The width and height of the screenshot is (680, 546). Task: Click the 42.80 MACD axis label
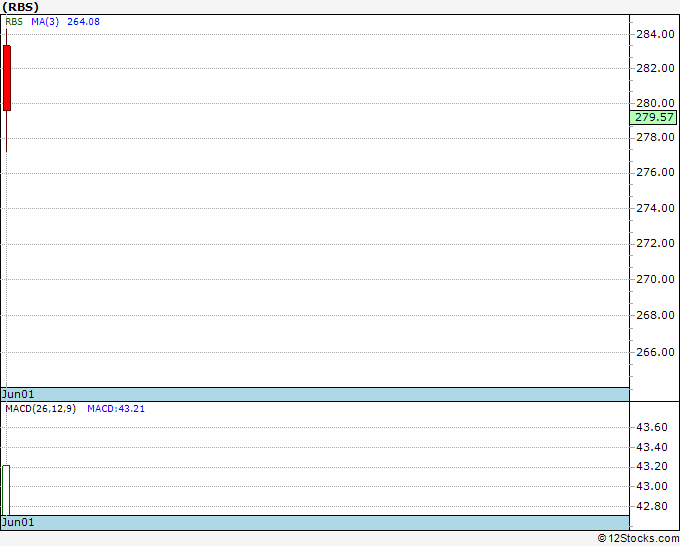(x=652, y=506)
